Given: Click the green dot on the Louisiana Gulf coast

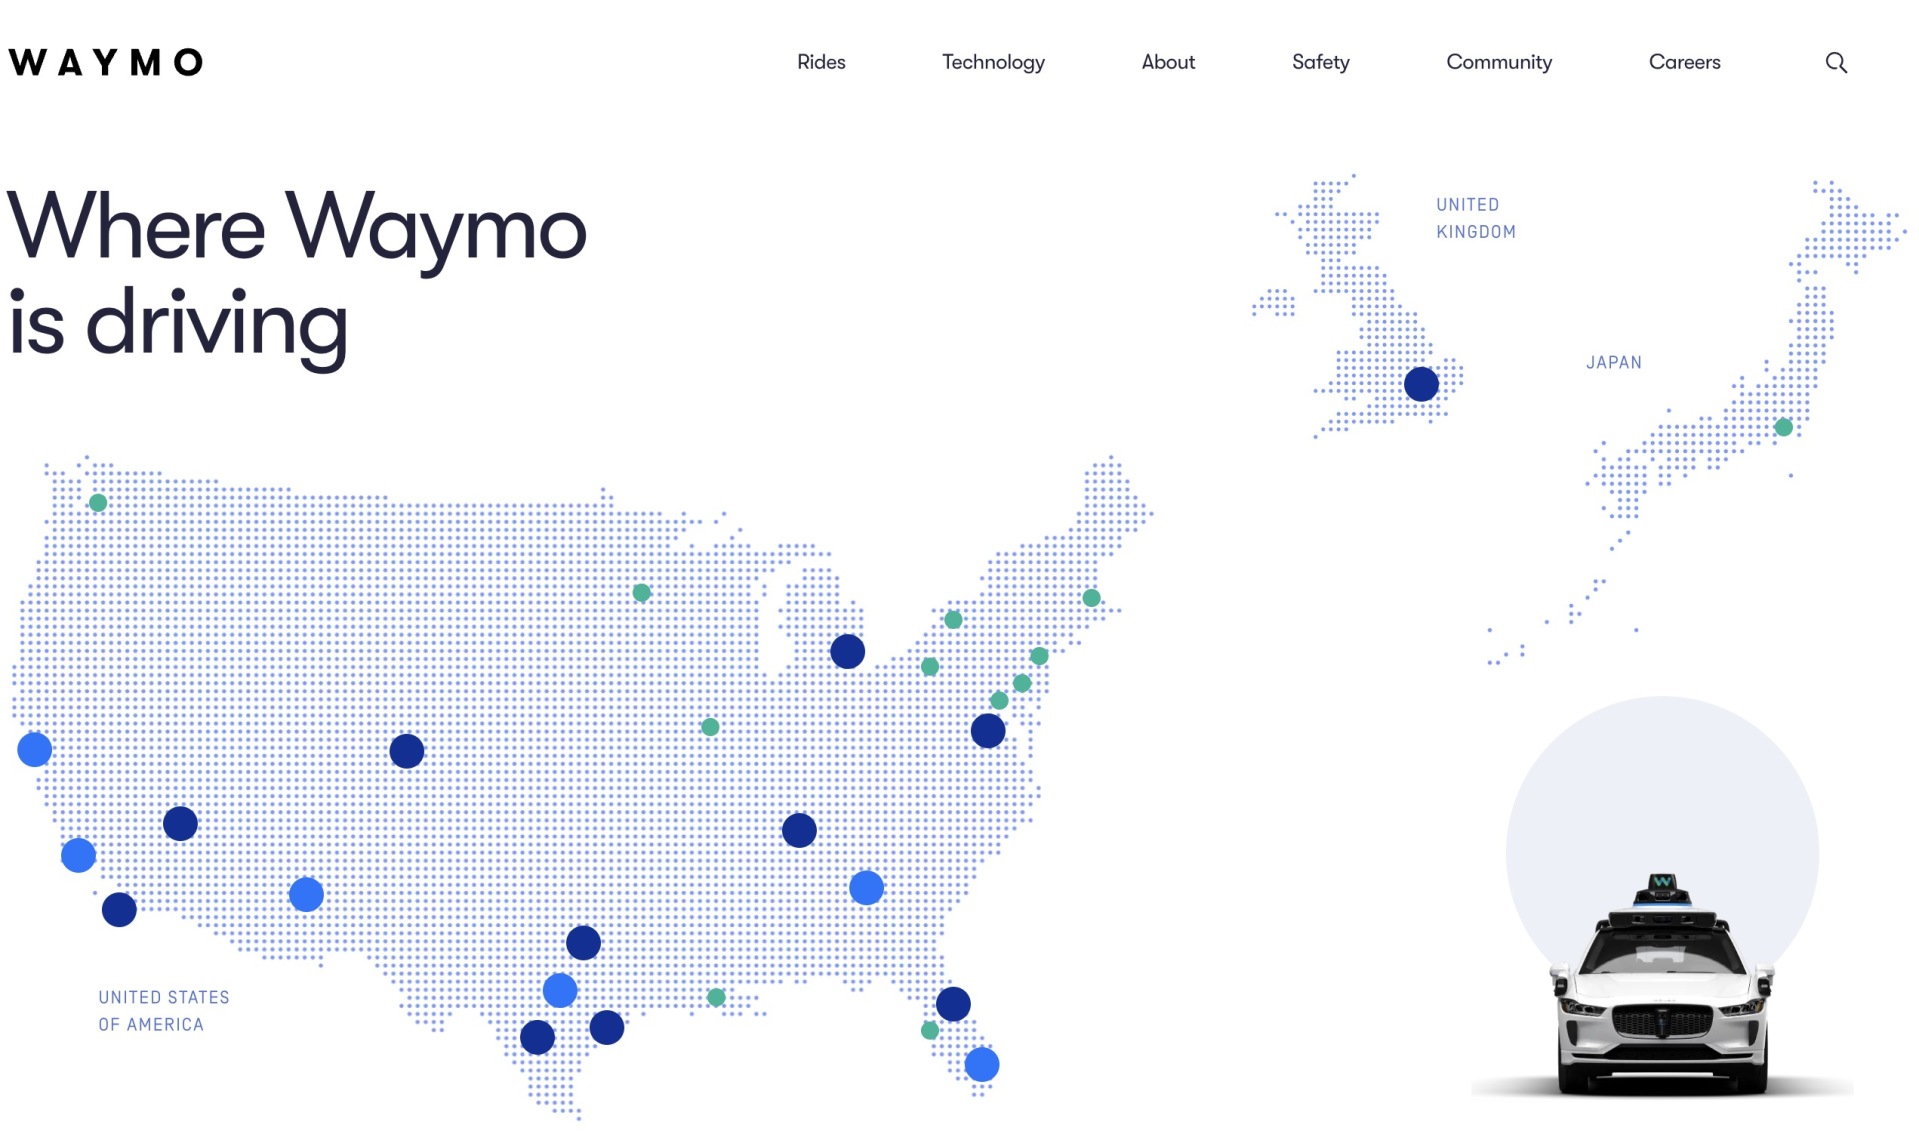Looking at the screenshot, I should pyautogui.click(x=716, y=997).
